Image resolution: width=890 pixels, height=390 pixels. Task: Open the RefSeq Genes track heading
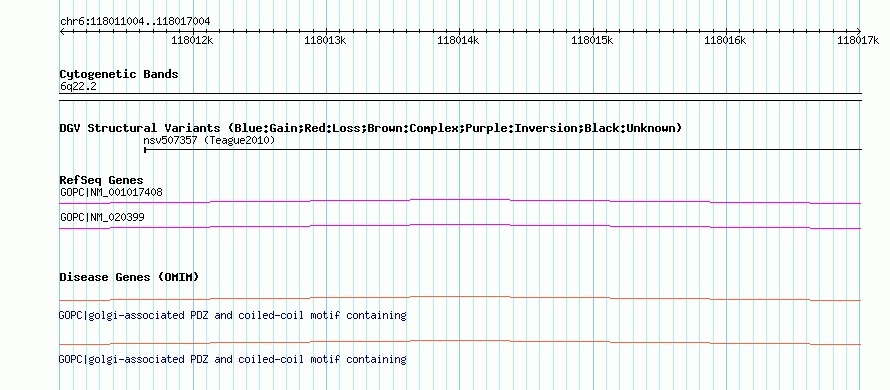(x=102, y=181)
